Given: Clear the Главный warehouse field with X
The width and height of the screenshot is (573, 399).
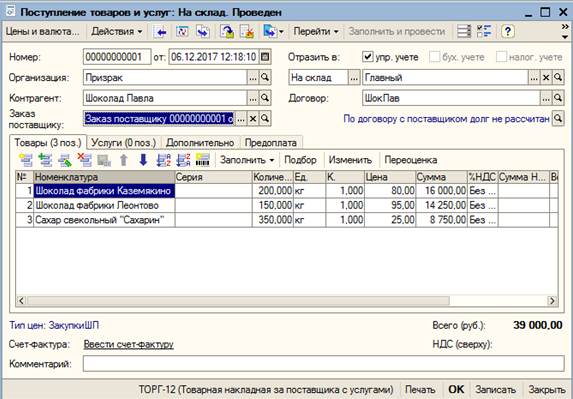Looking at the screenshot, I should (546, 77).
